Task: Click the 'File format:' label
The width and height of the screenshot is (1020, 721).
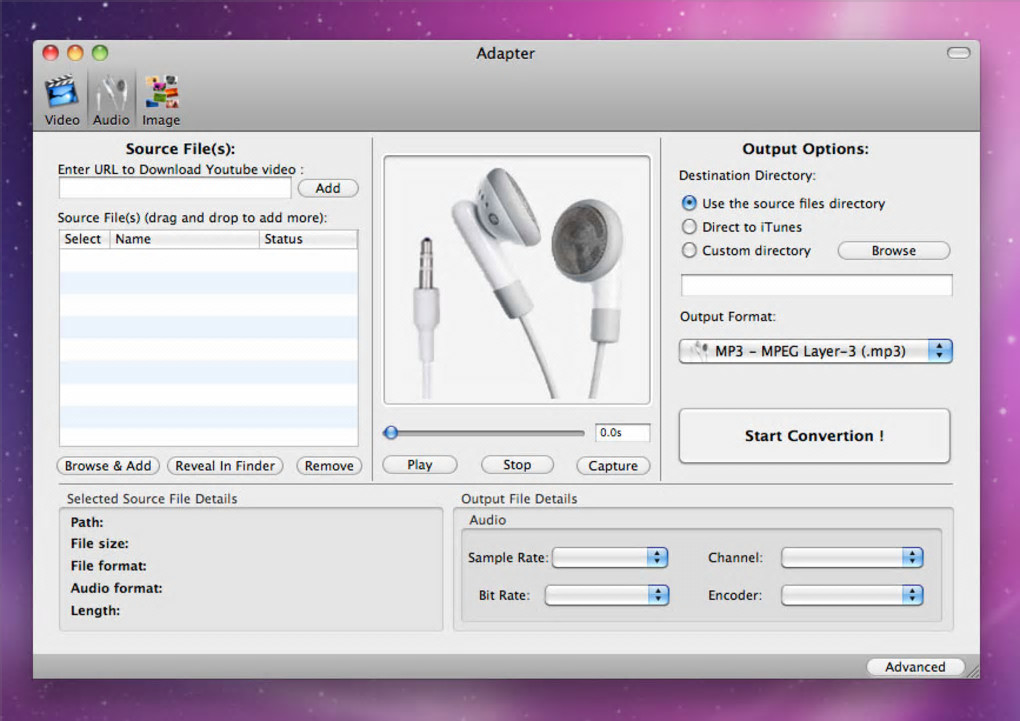Action: point(109,565)
